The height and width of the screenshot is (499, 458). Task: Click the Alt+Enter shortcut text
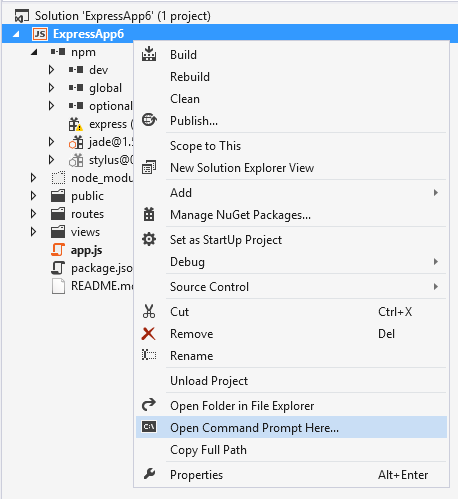[x=403, y=475]
